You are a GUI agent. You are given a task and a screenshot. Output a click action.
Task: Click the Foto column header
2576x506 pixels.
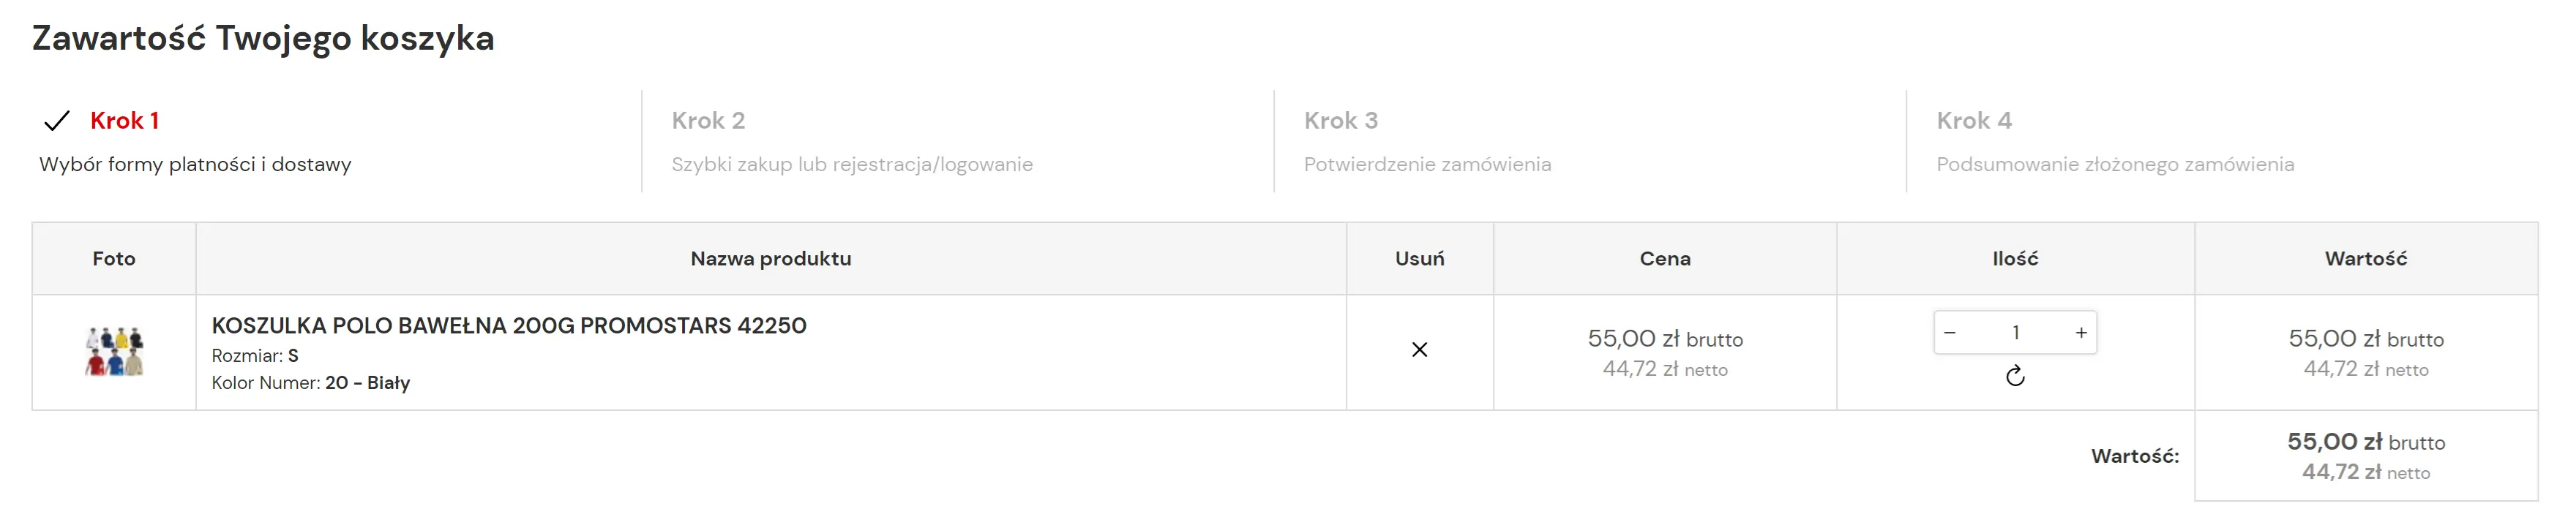(114, 258)
